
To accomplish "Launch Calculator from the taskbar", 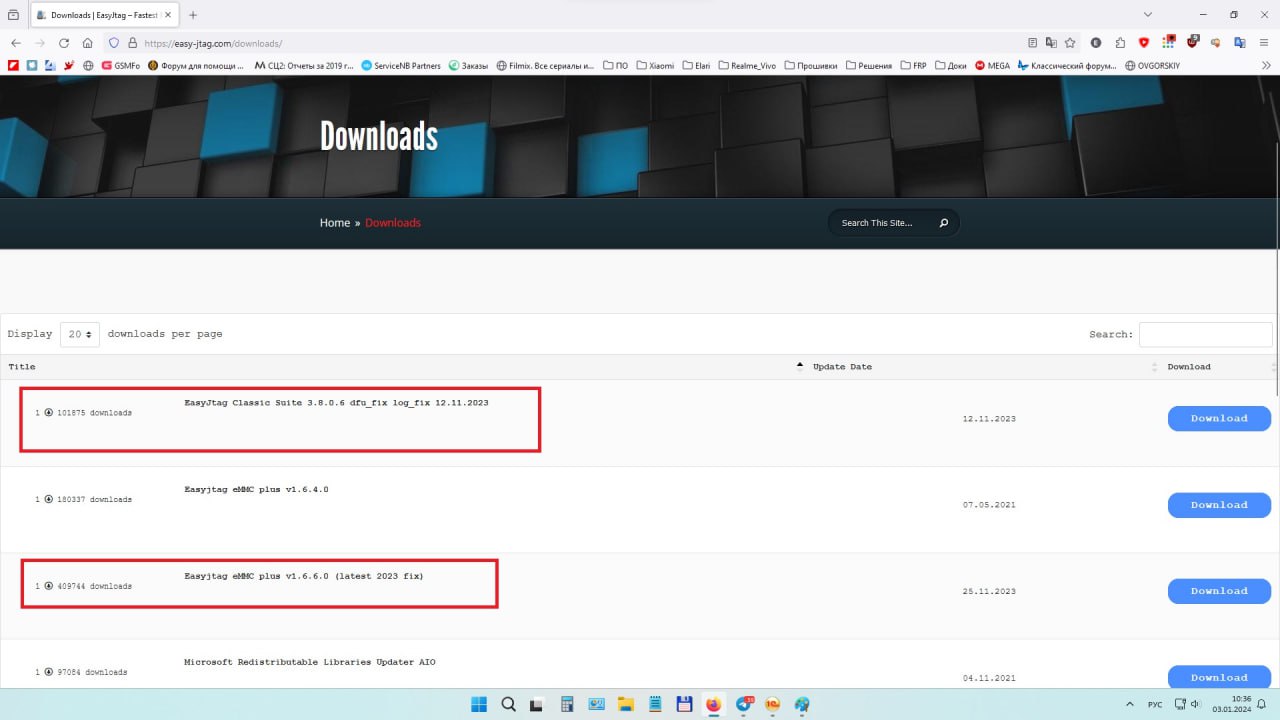I will [567, 704].
